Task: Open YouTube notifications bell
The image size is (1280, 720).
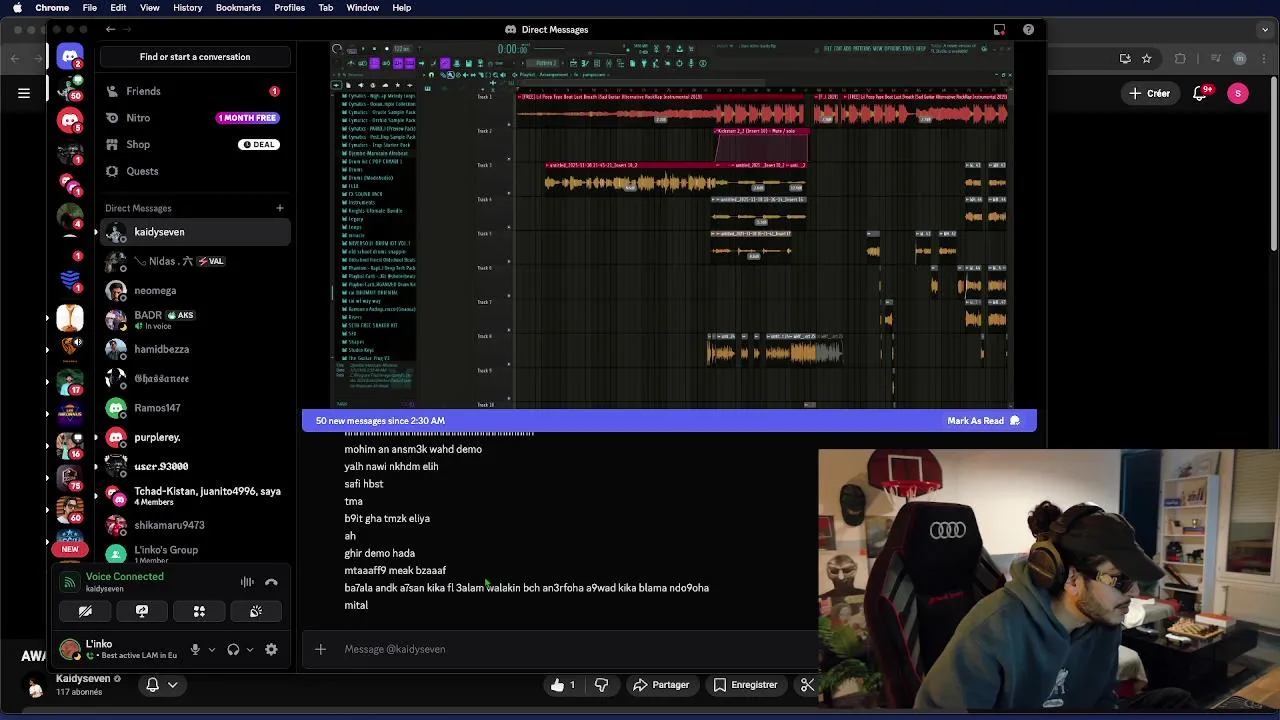Action: pyautogui.click(x=1200, y=93)
